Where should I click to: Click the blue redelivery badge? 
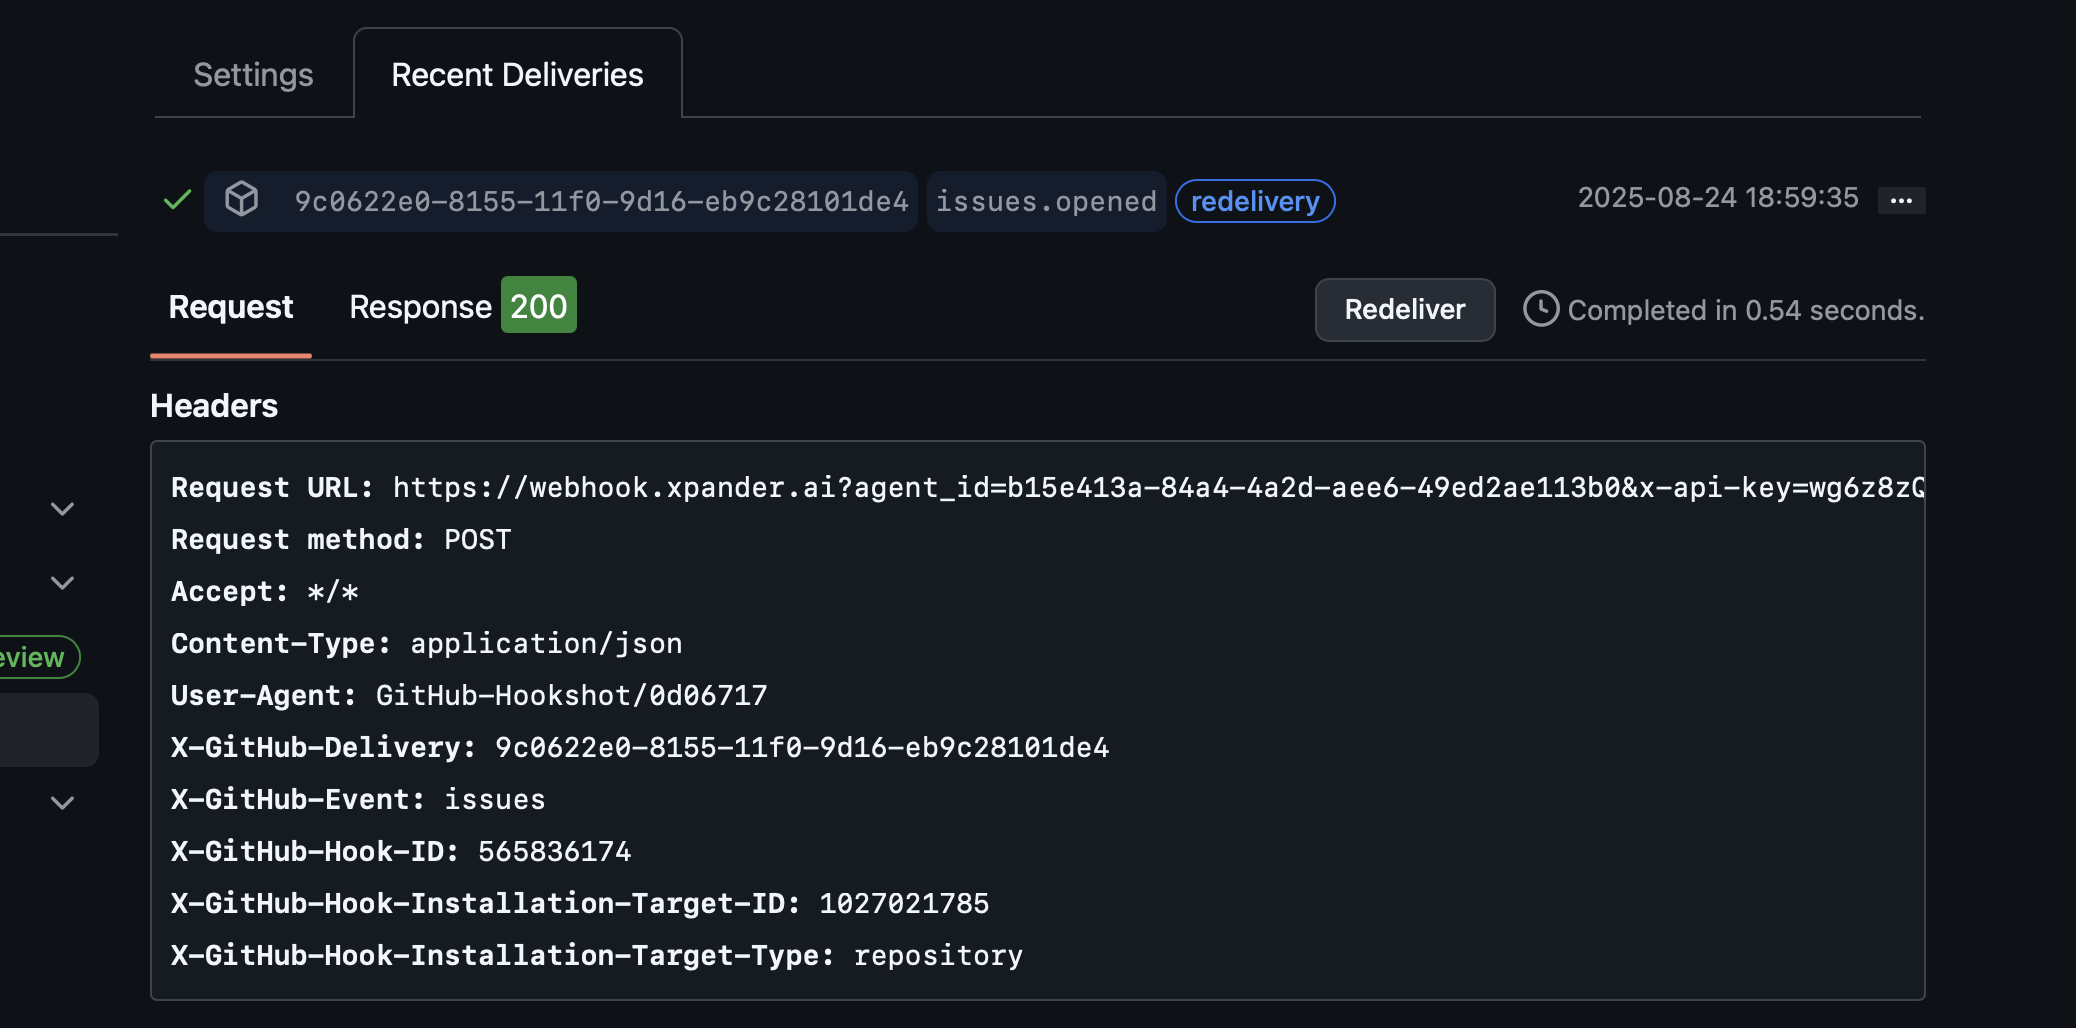(1254, 201)
